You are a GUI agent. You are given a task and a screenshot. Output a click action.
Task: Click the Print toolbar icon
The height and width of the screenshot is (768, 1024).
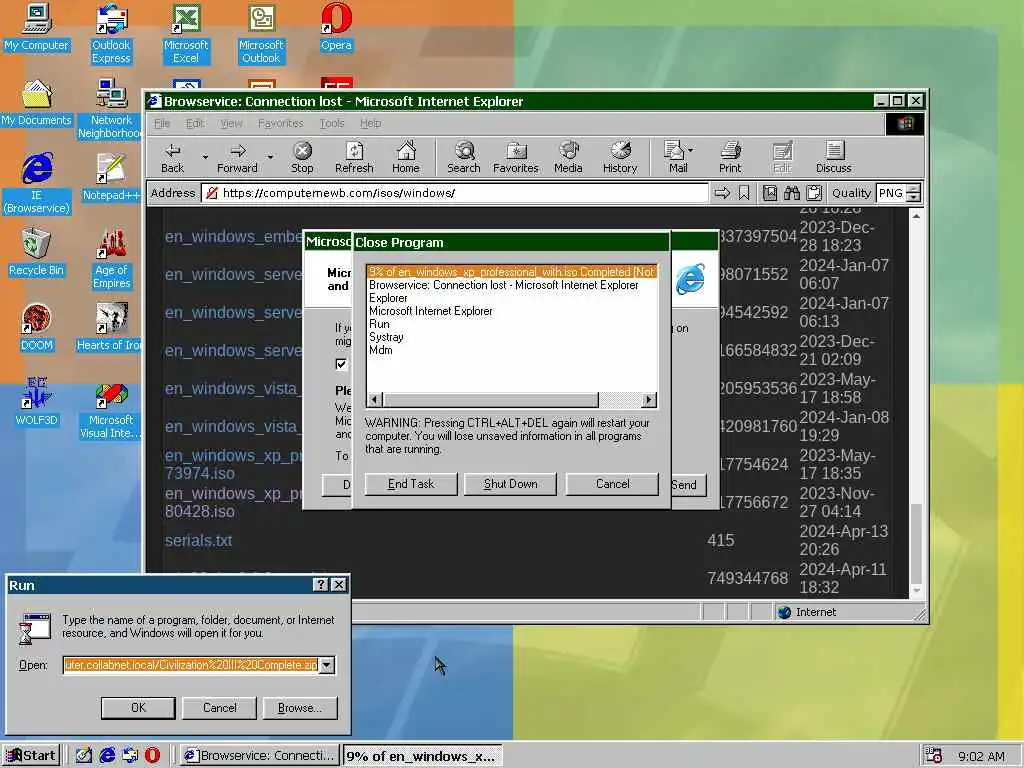pos(730,157)
